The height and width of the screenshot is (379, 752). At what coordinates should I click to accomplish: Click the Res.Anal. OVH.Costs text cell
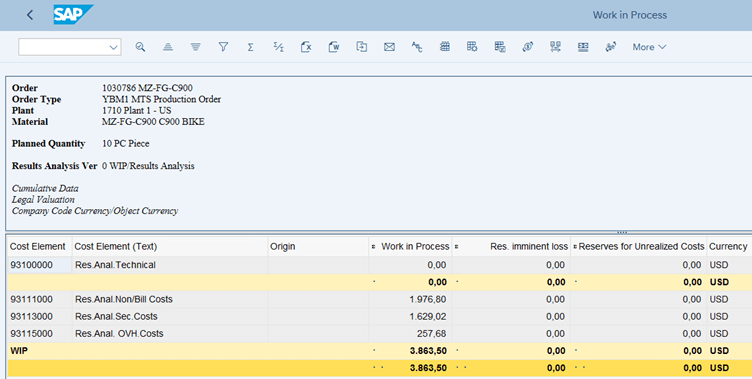point(170,333)
